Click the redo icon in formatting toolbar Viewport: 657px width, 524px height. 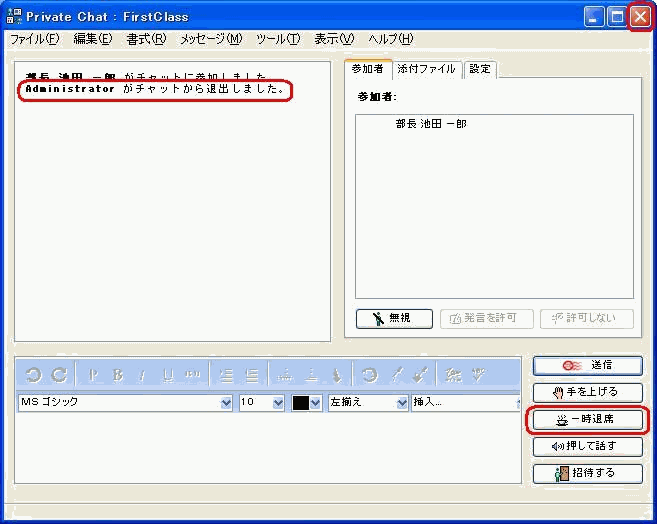[x=59, y=375]
